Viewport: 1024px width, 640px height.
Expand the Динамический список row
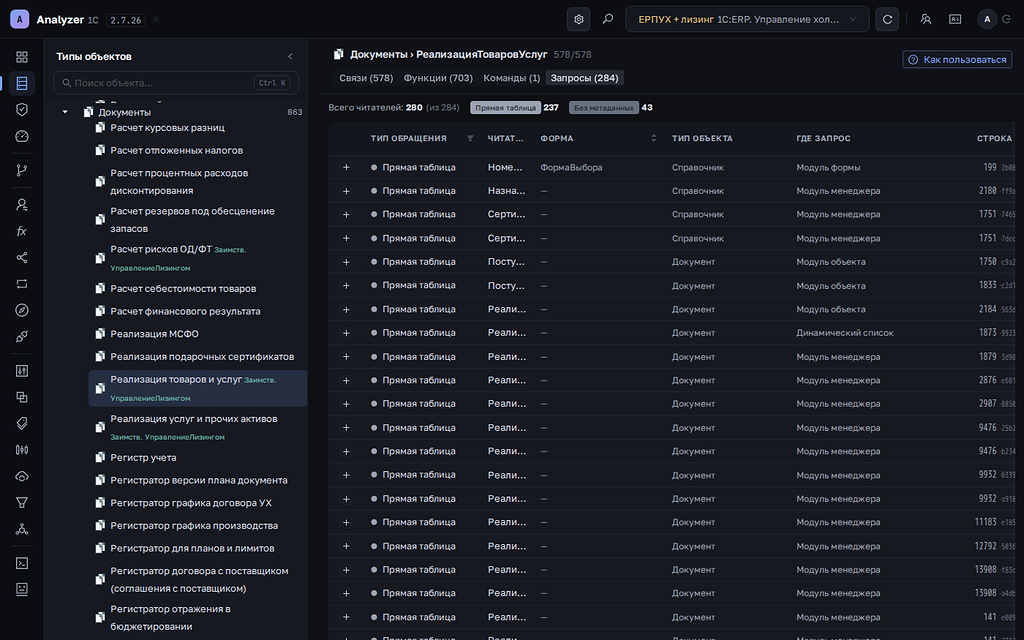tap(346, 334)
